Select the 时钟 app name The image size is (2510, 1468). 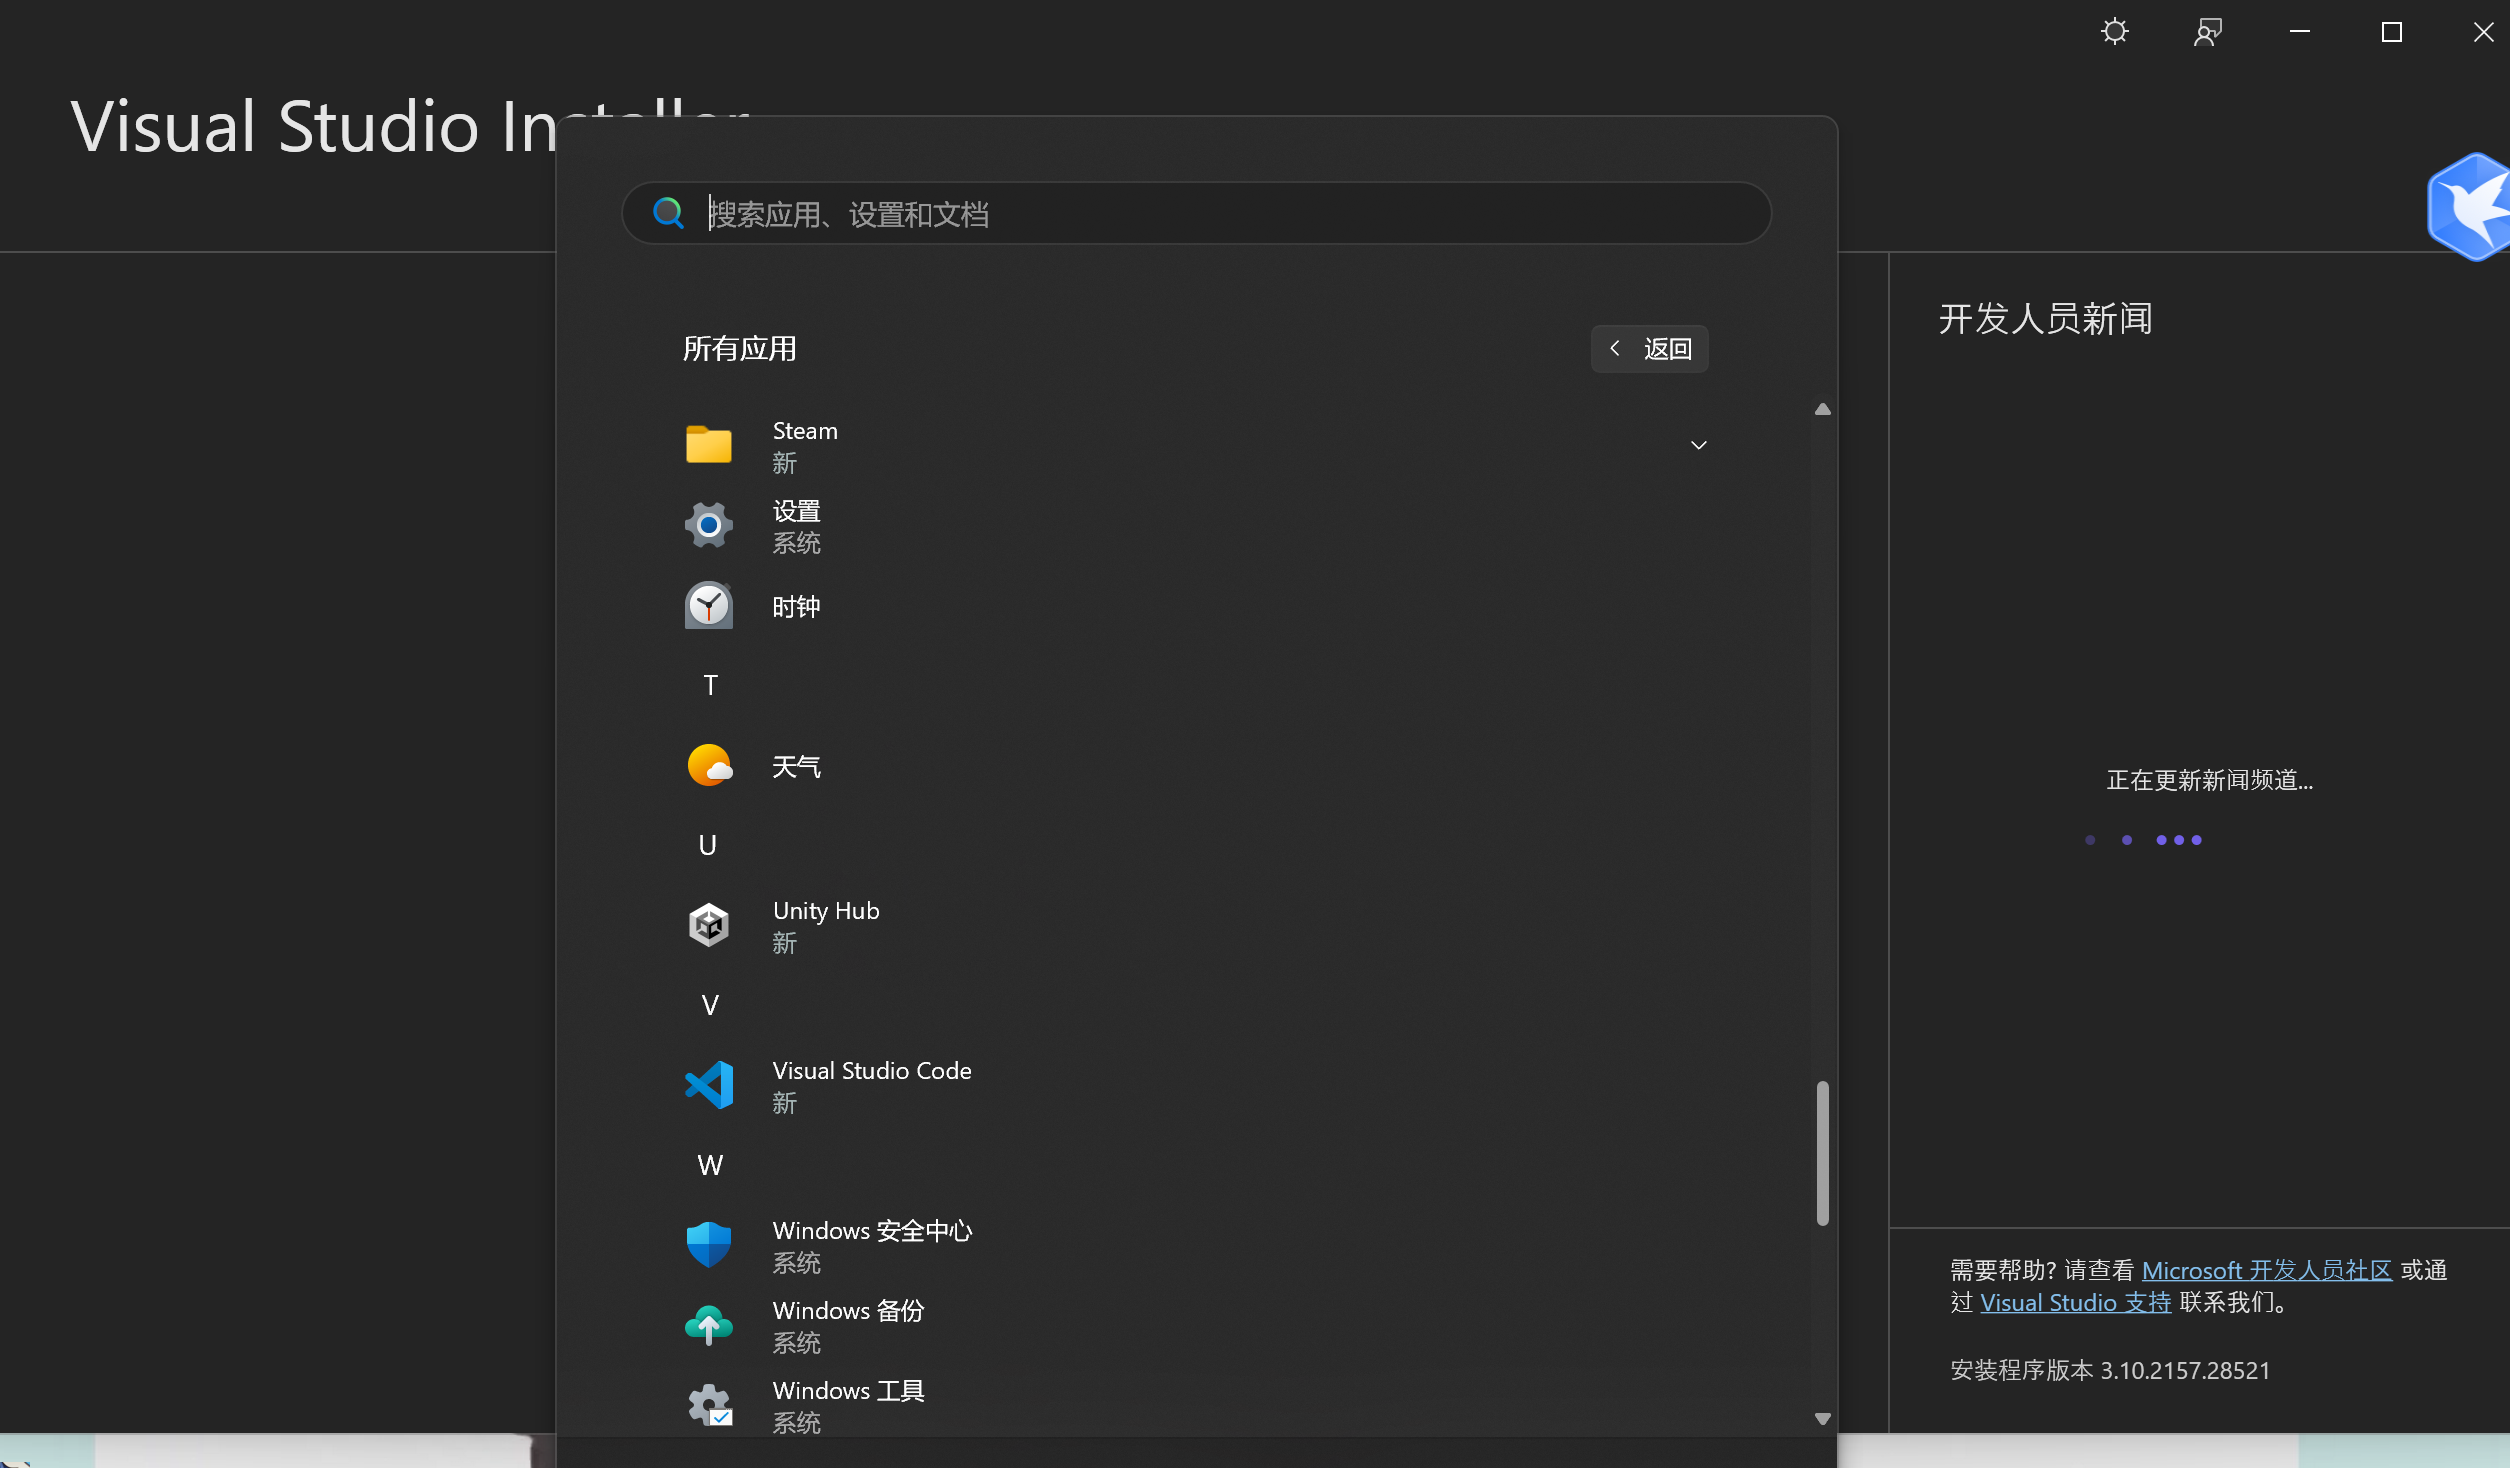[796, 607]
